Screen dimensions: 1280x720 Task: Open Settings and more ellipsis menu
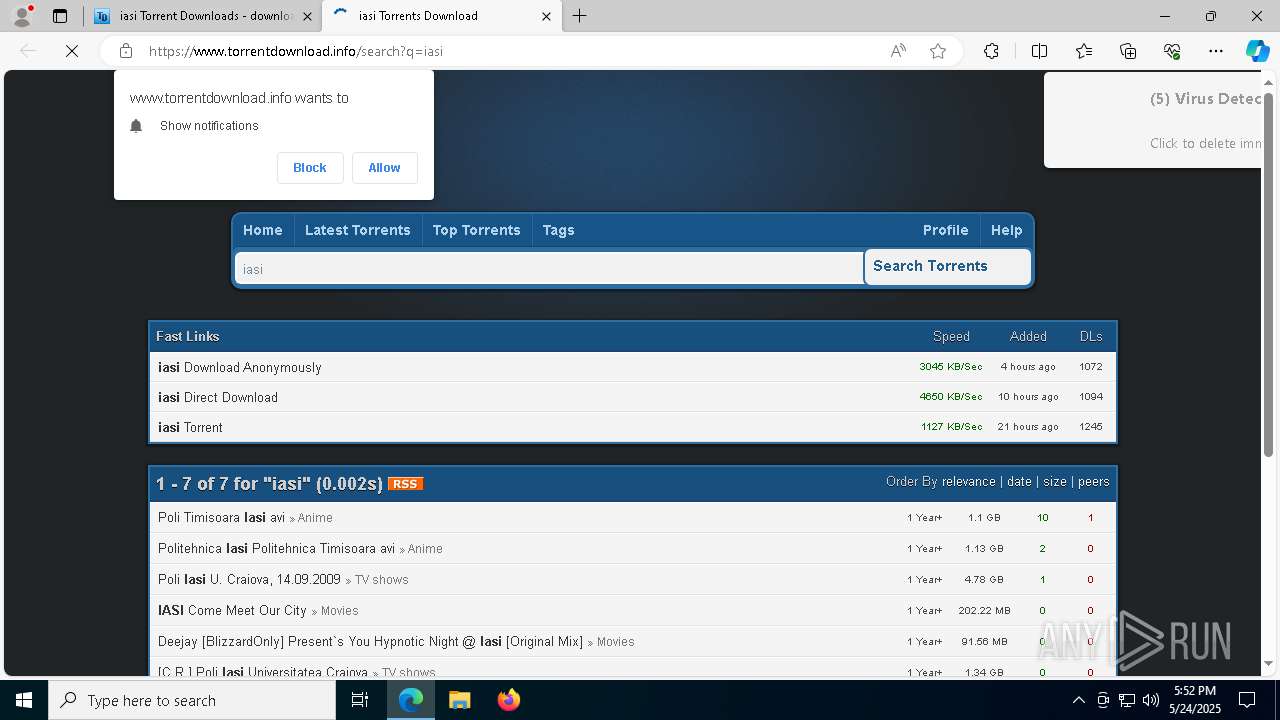pyautogui.click(x=1216, y=51)
